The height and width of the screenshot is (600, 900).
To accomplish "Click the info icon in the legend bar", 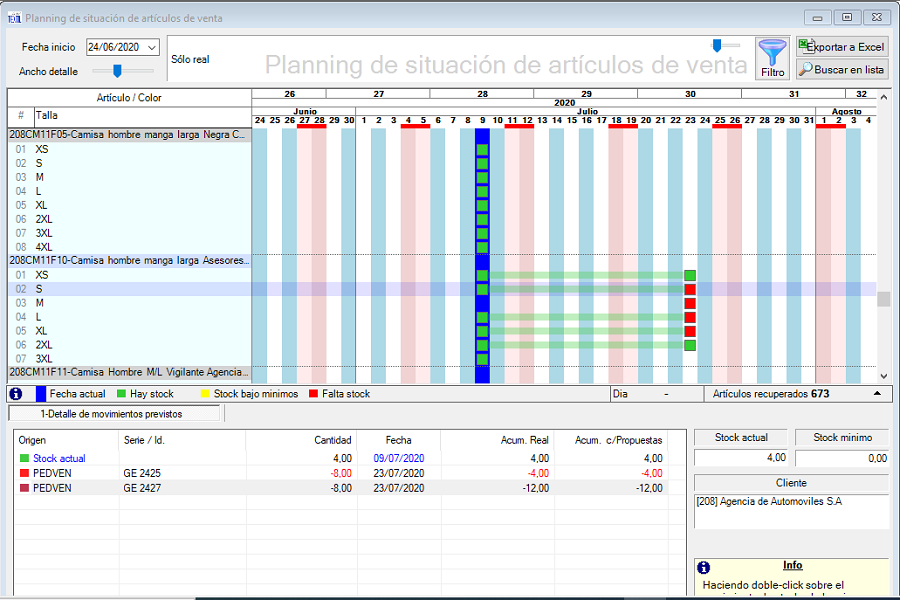I will [x=17, y=394].
